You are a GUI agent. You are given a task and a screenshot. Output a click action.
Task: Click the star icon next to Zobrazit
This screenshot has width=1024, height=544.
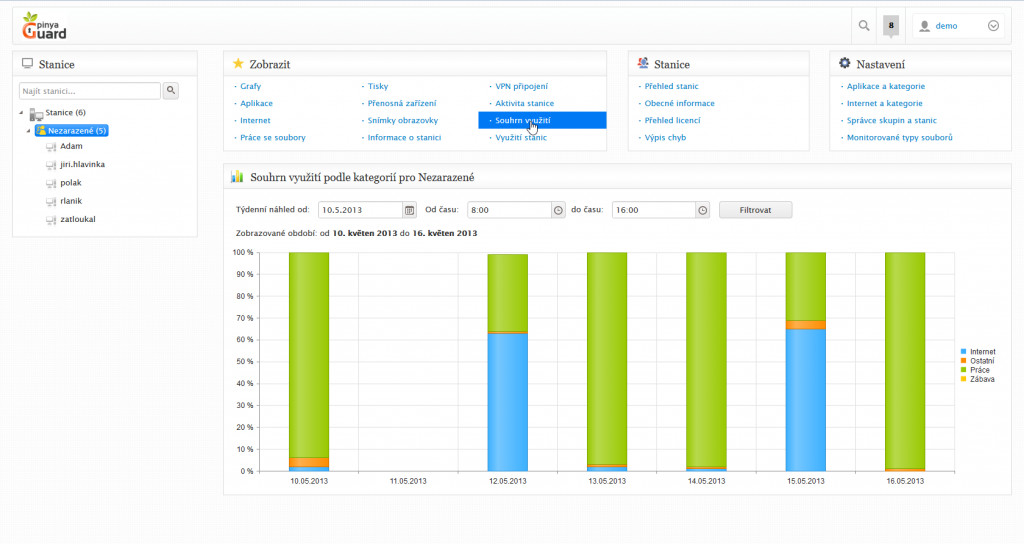pos(238,63)
